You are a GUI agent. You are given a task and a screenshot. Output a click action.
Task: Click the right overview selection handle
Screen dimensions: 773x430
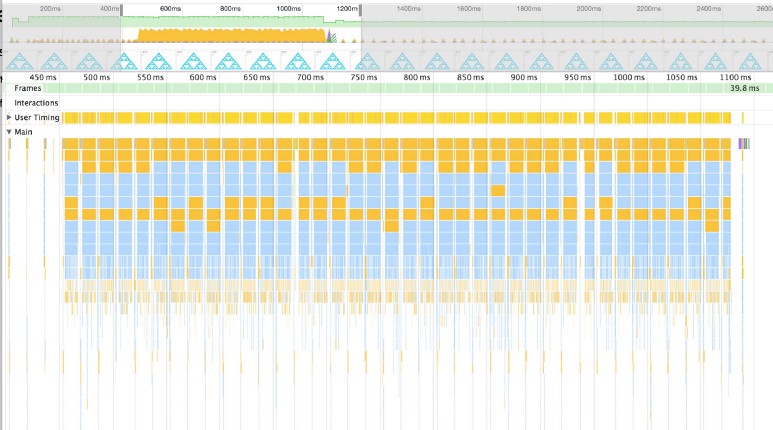pyautogui.click(x=360, y=12)
